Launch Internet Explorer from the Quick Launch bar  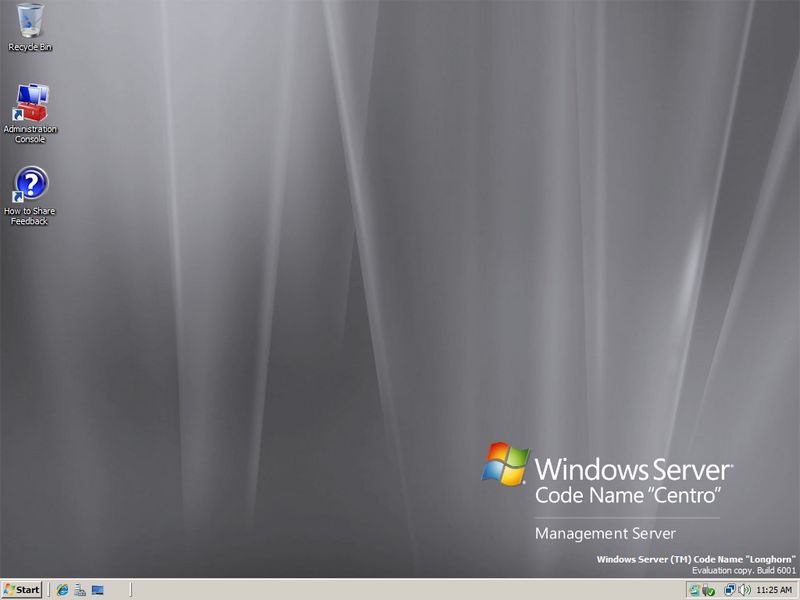click(62, 589)
